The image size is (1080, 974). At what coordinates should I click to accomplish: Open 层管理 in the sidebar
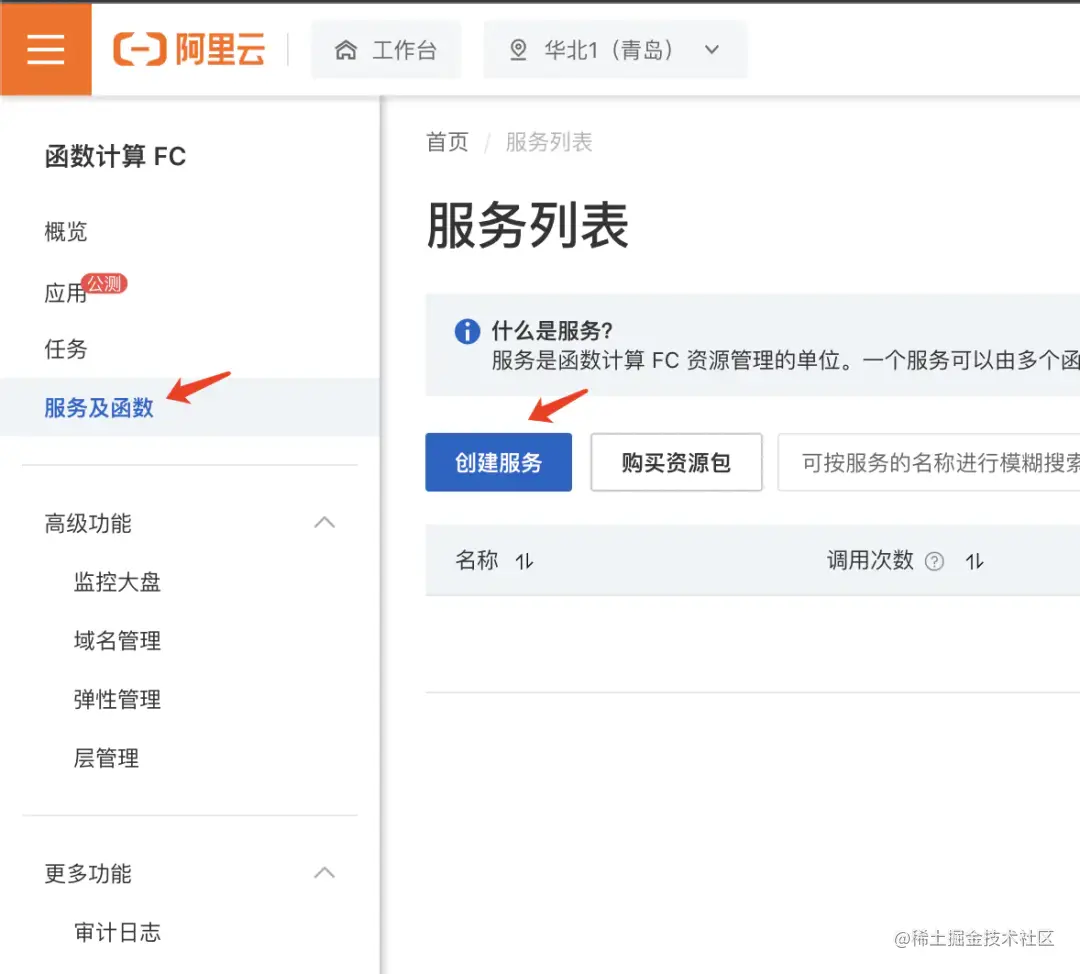(x=106, y=758)
